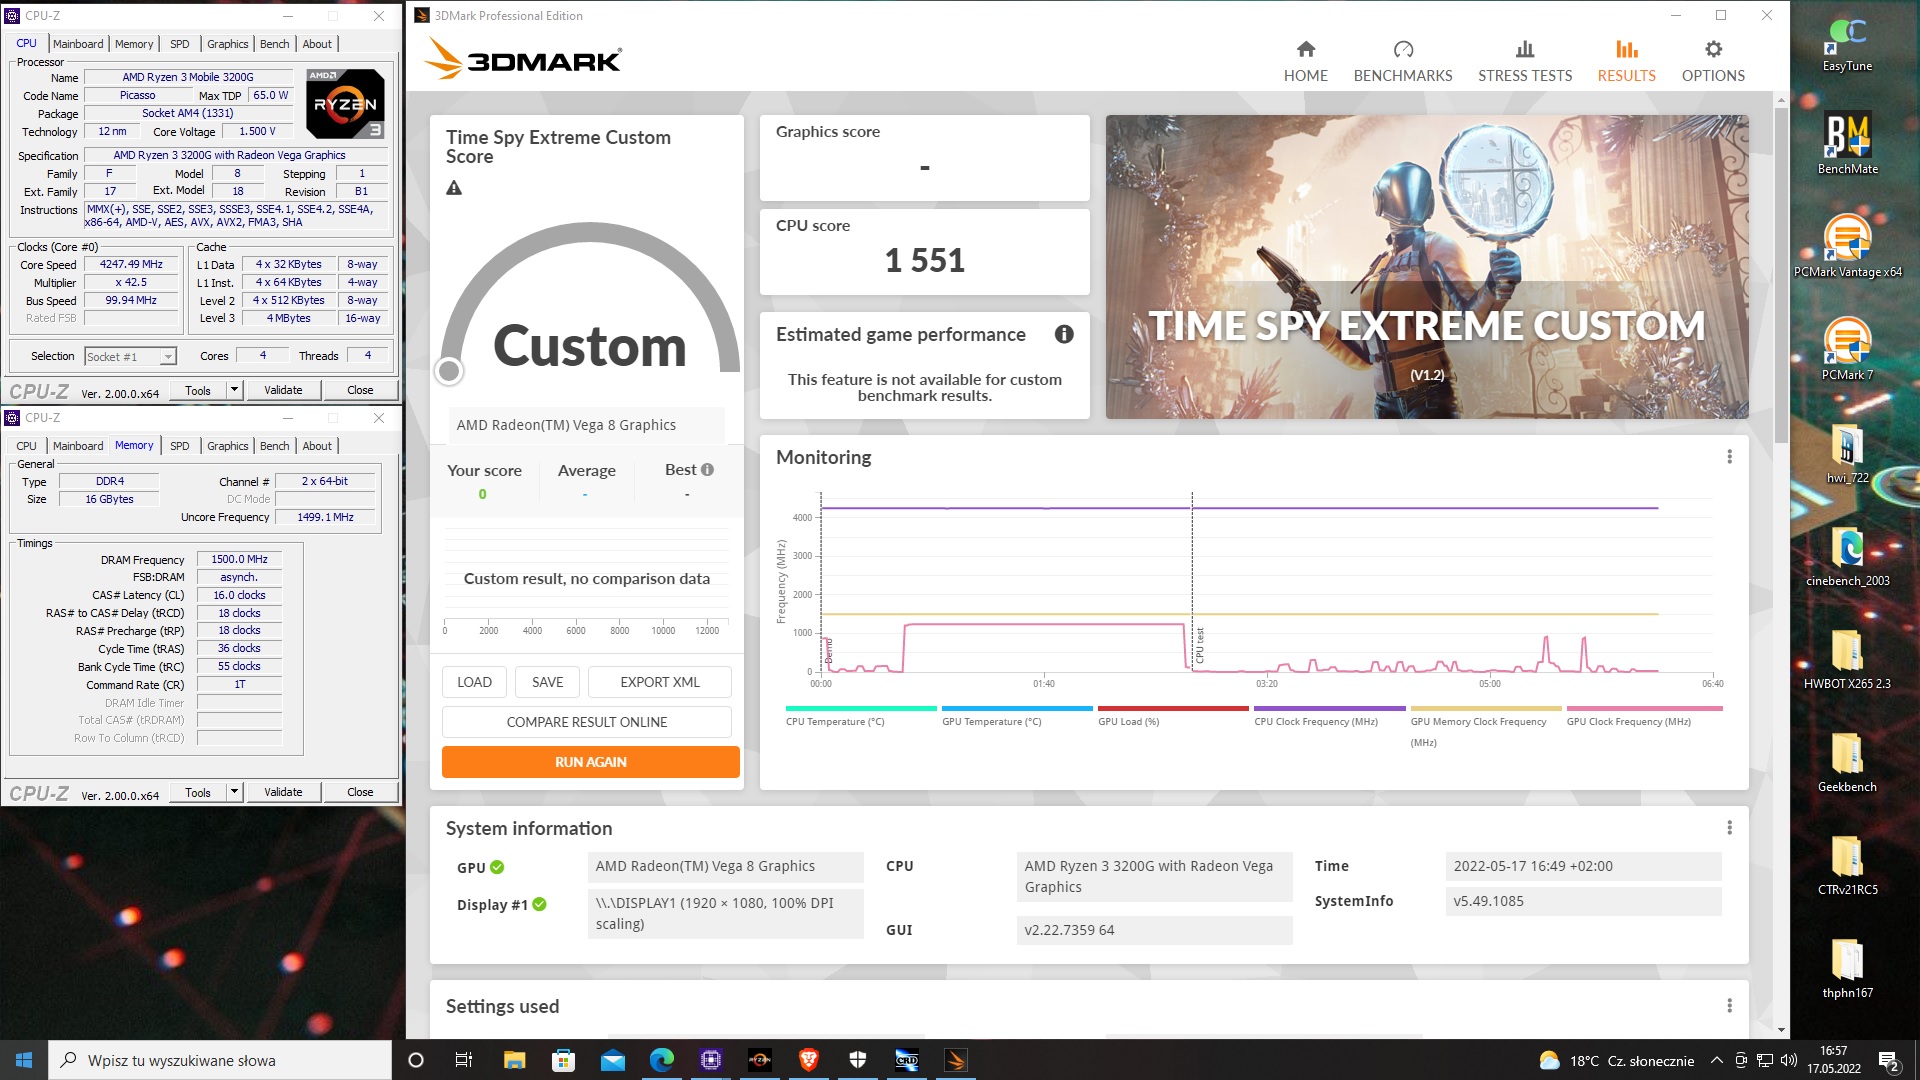Open File Explorer from the taskbar
Screen dimensions: 1920x1080
(514, 1060)
